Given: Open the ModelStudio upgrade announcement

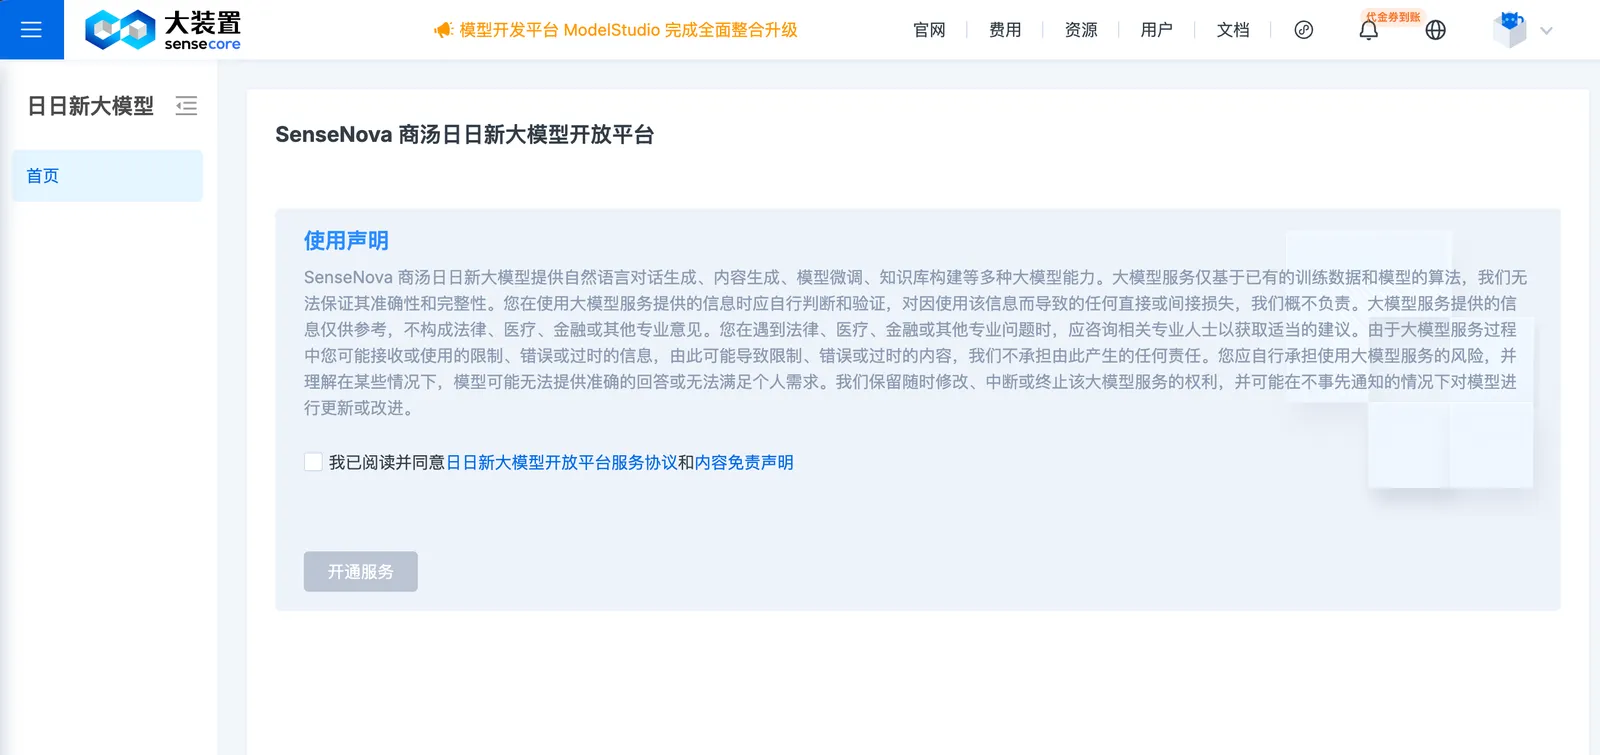Looking at the screenshot, I should [x=628, y=30].
